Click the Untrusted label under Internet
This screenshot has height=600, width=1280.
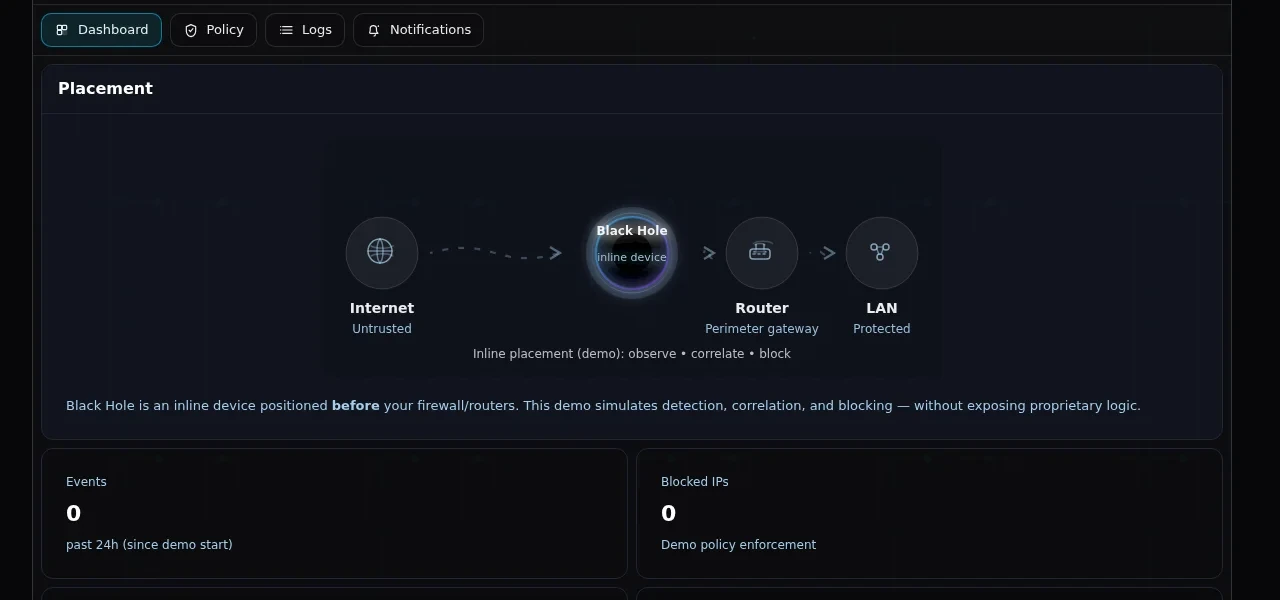point(381,328)
